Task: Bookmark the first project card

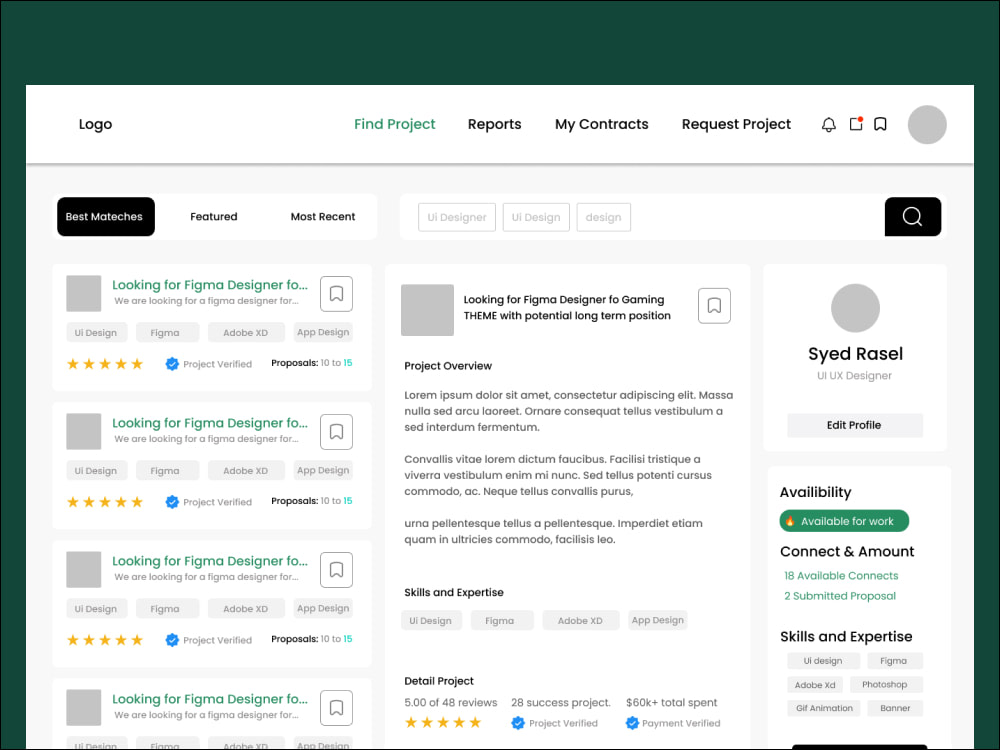Action: coord(336,294)
